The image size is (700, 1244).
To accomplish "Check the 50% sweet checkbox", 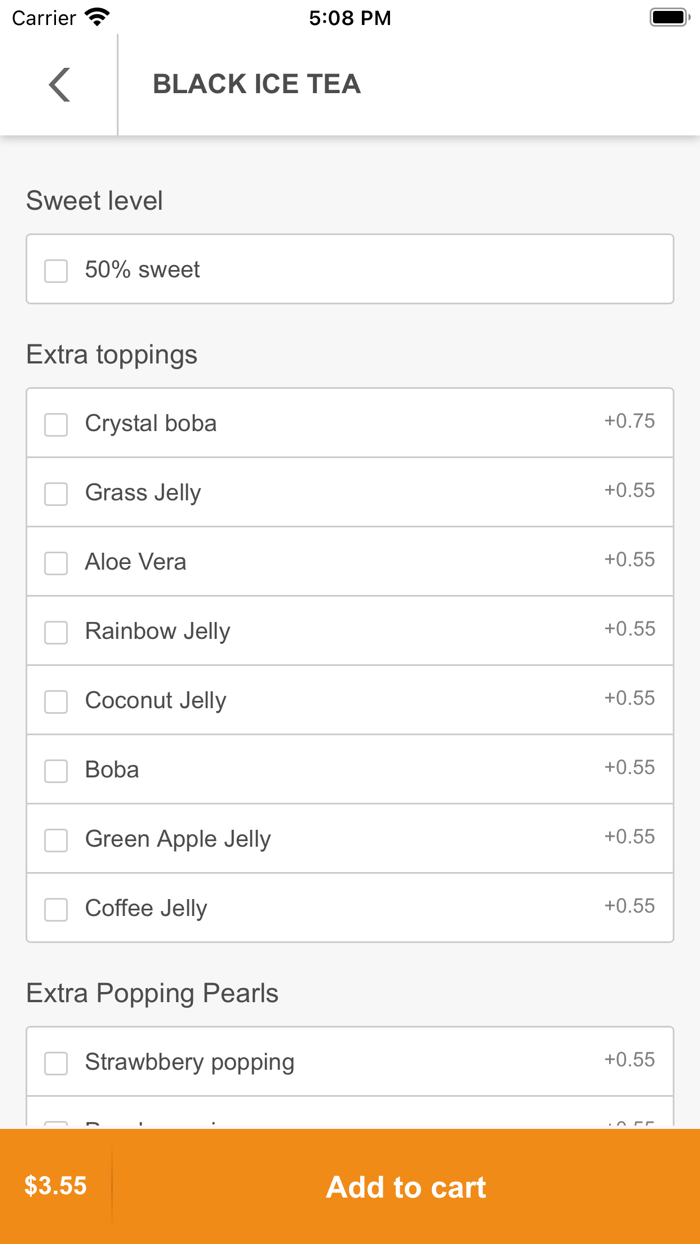I will tap(56, 271).
